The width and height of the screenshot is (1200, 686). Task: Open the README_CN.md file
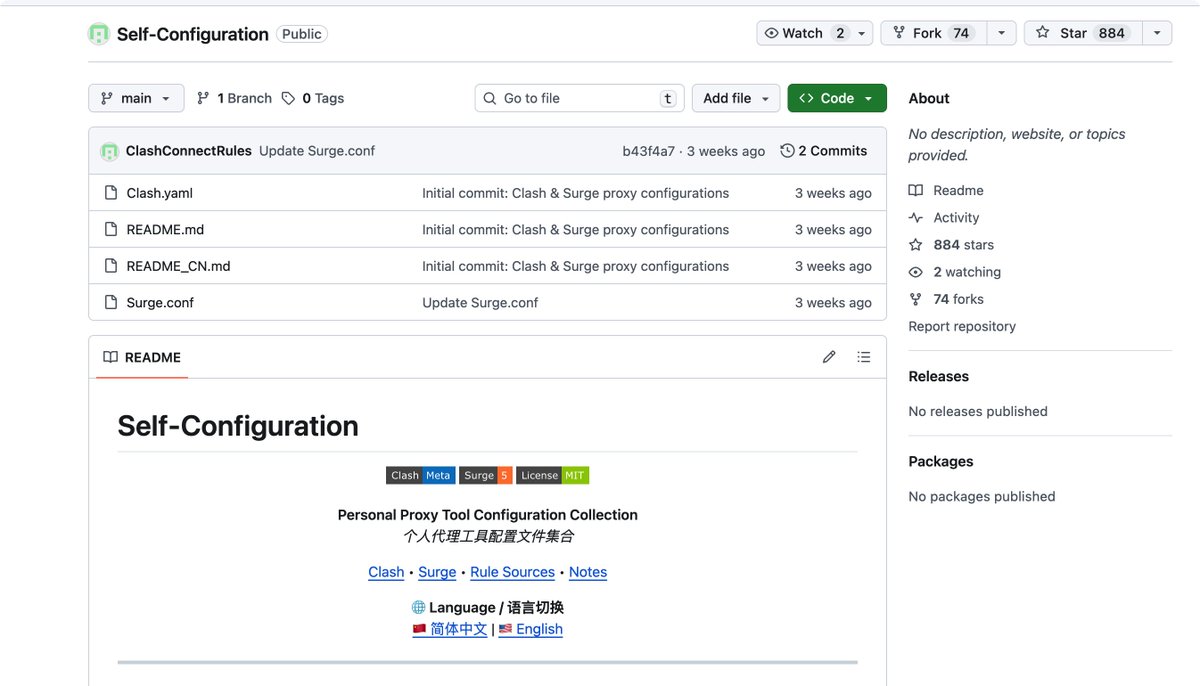point(178,266)
